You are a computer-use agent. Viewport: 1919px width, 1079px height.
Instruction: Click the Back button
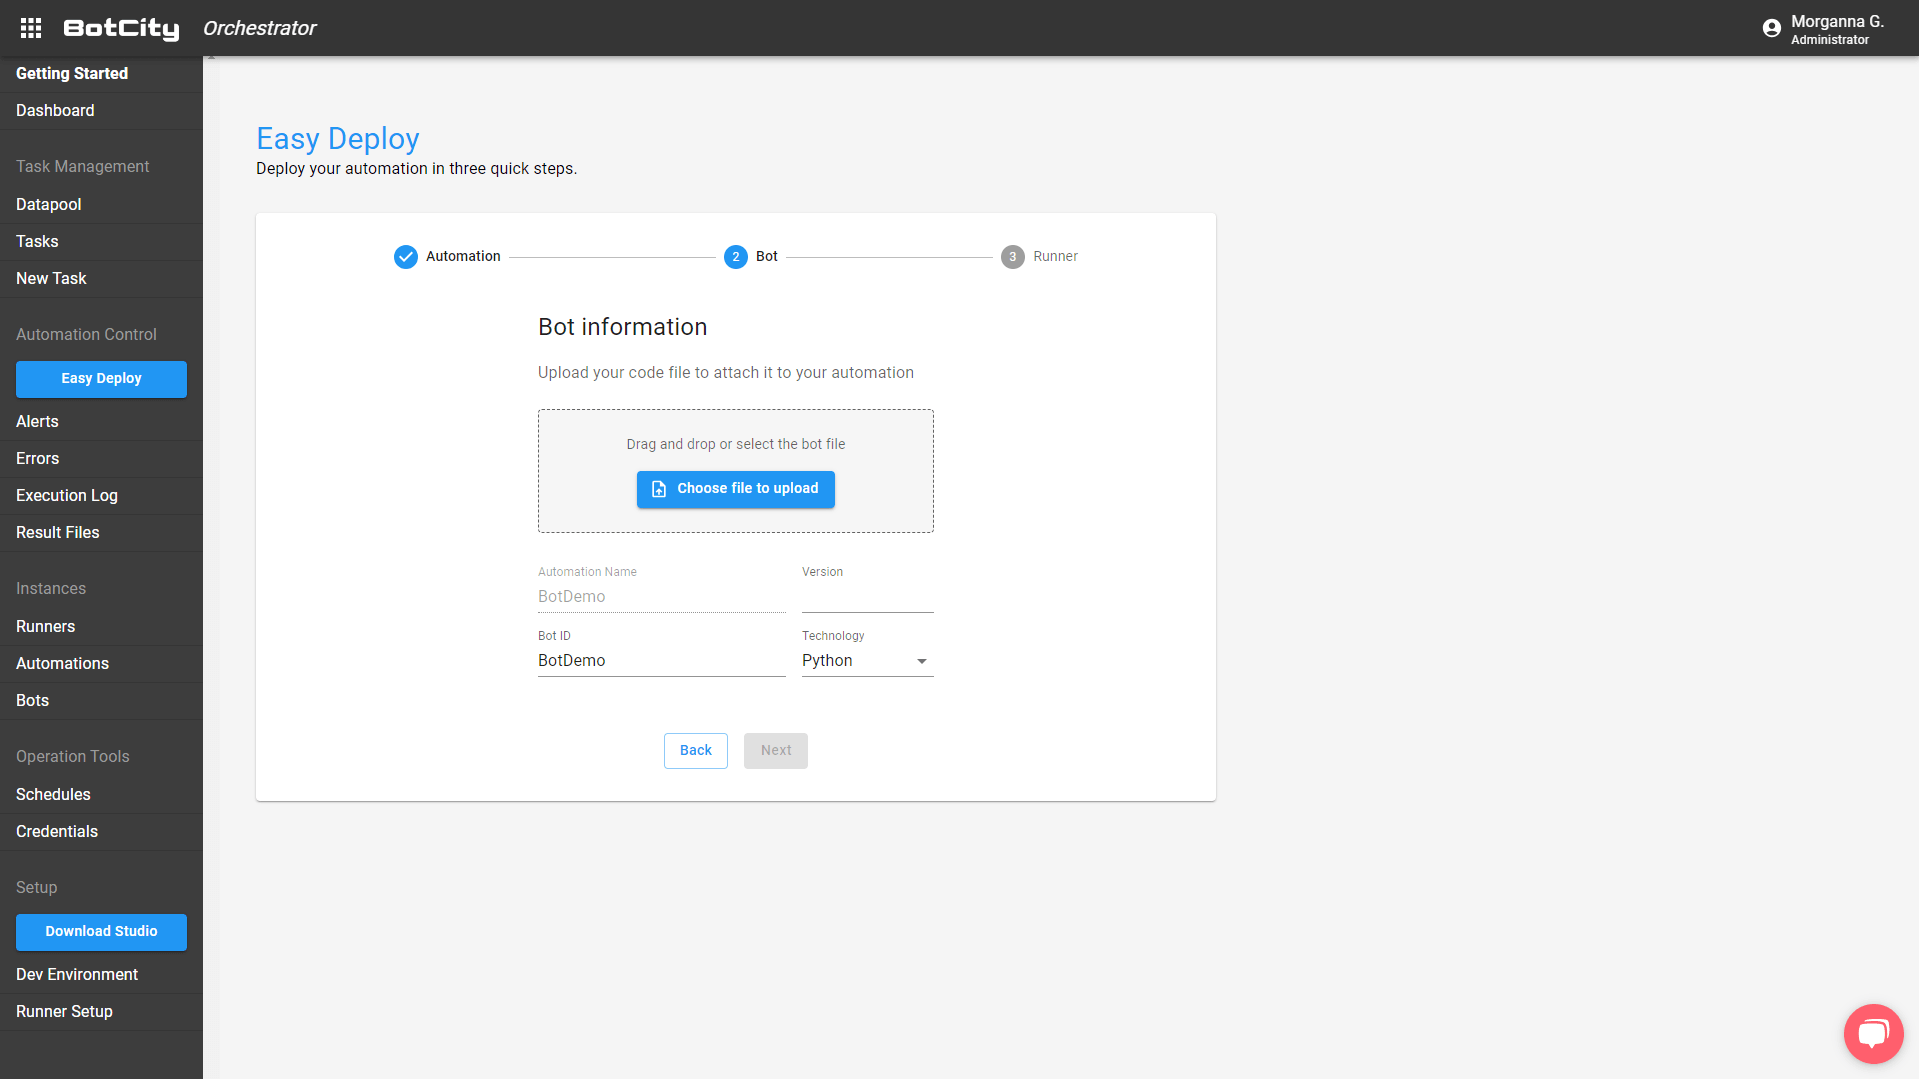coord(695,750)
